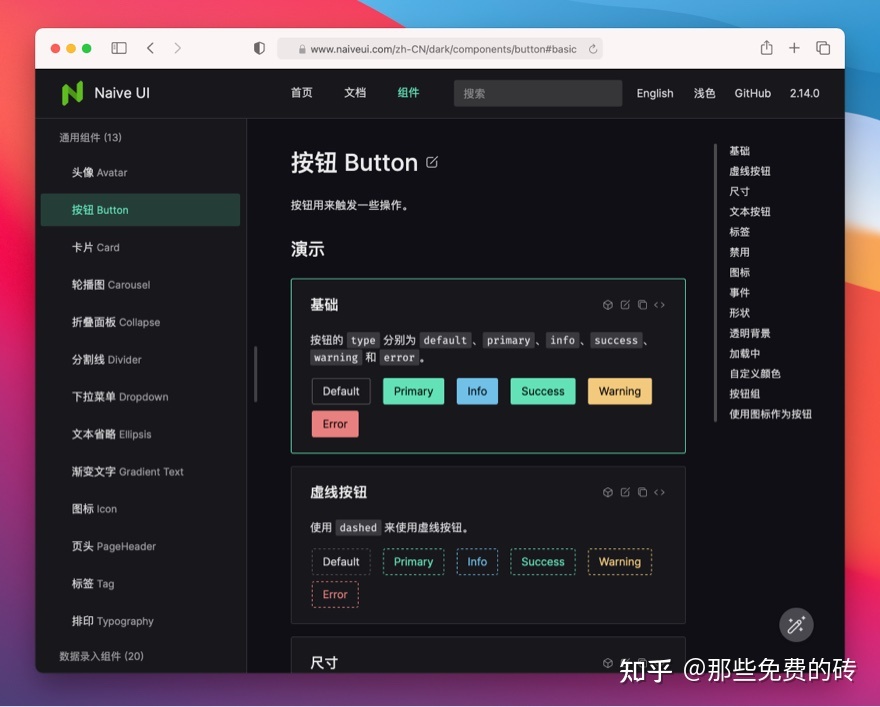Show code with brackets icon in 虚线按钮 card
Viewport: 880px width, 707px height.
pyautogui.click(x=659, y=492)
